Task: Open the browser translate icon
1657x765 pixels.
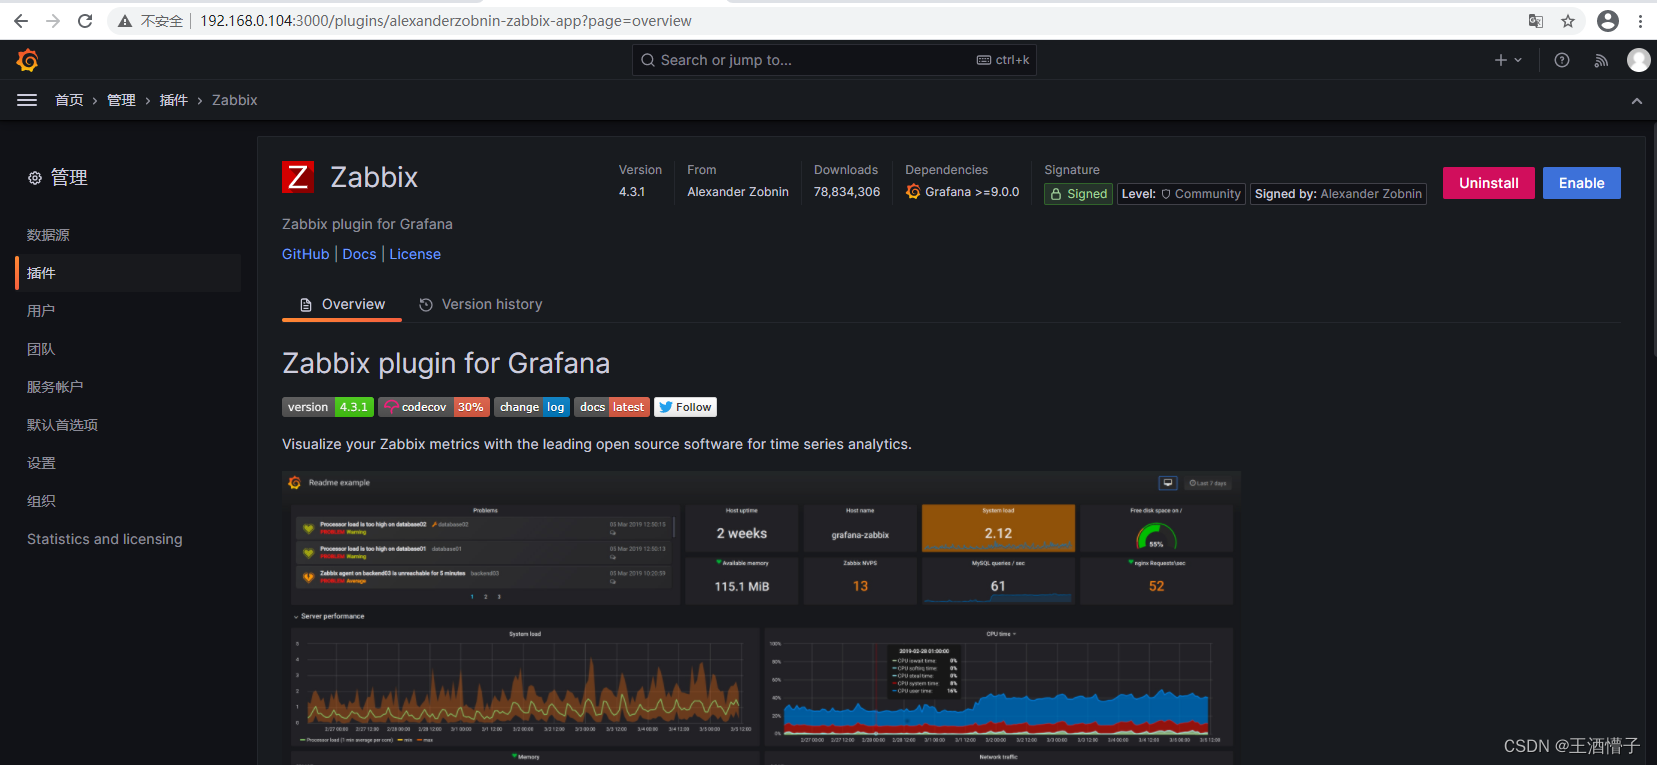Action: click(1536, 20)
